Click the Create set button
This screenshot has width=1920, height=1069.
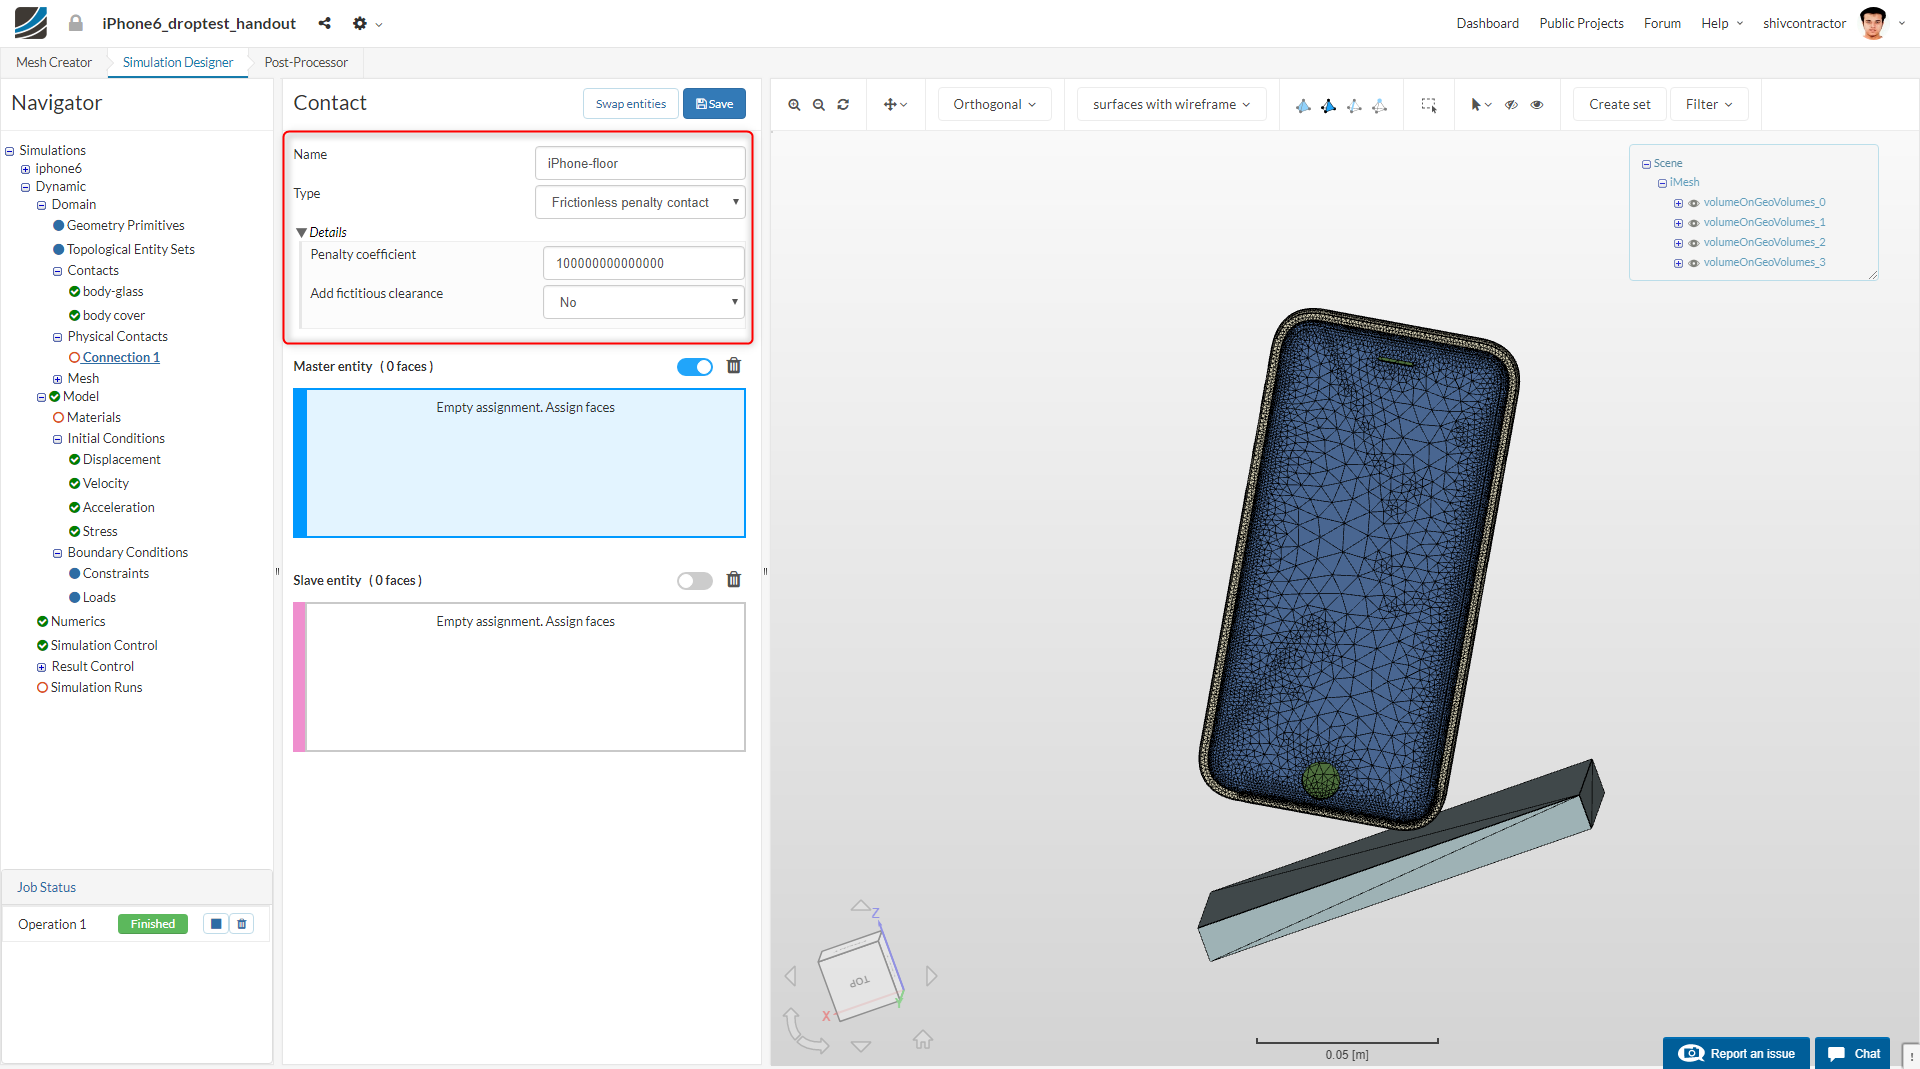1619,104
